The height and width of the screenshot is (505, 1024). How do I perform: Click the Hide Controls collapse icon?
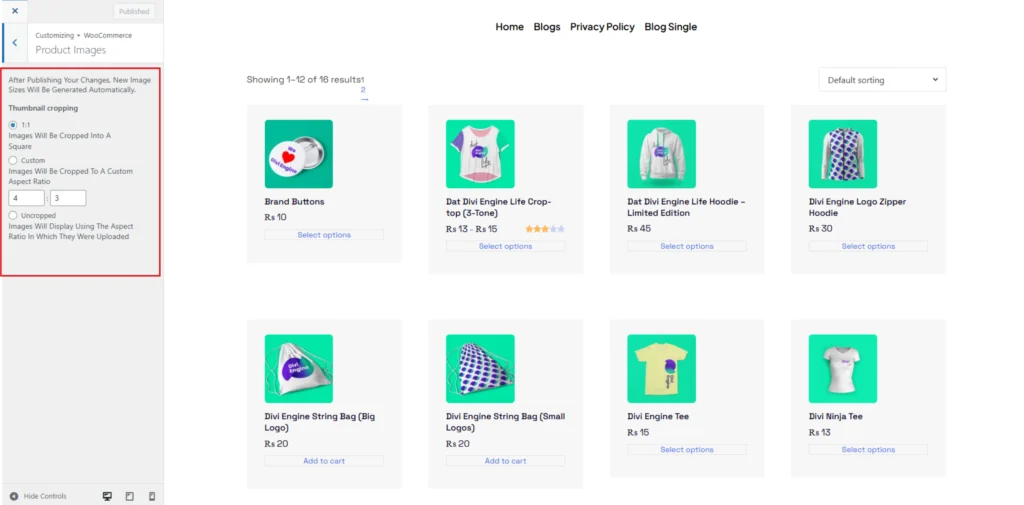click(x=14, y=497)
